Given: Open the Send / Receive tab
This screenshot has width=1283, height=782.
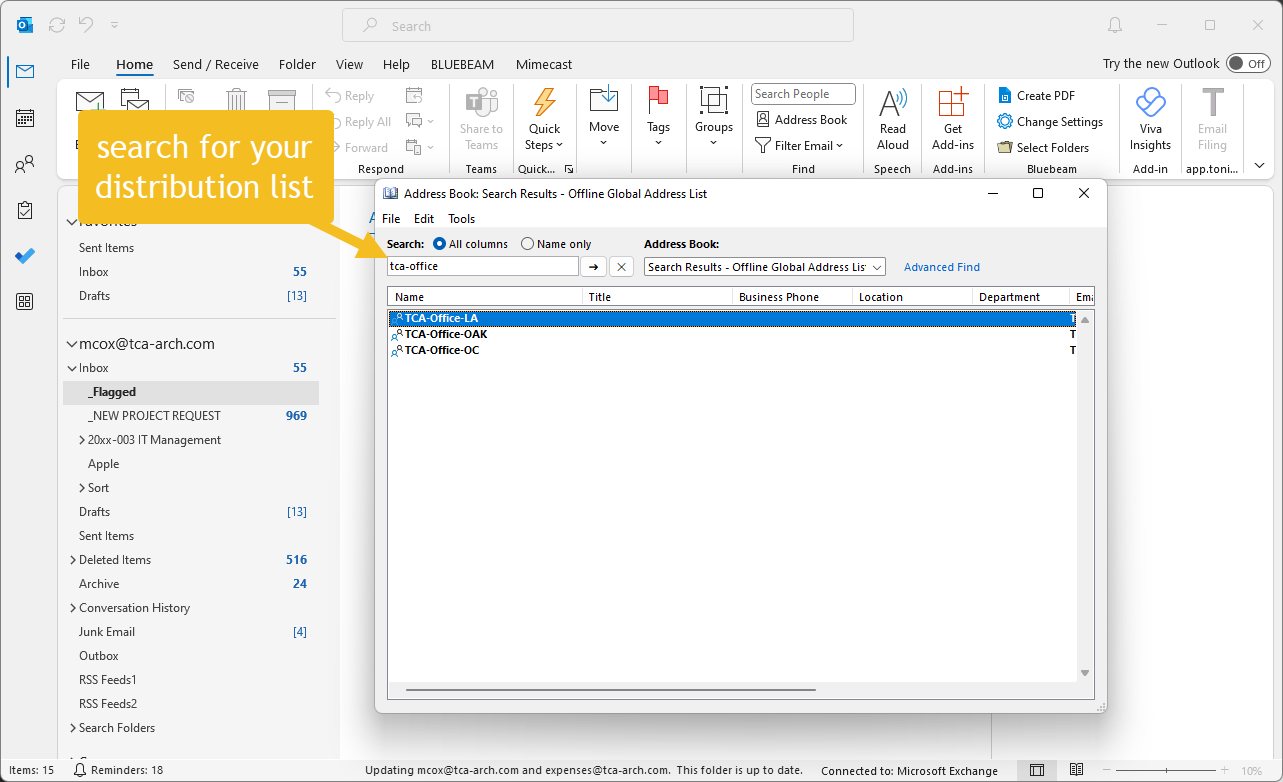Looking at the screenshot, I should [x=216, y=64].
